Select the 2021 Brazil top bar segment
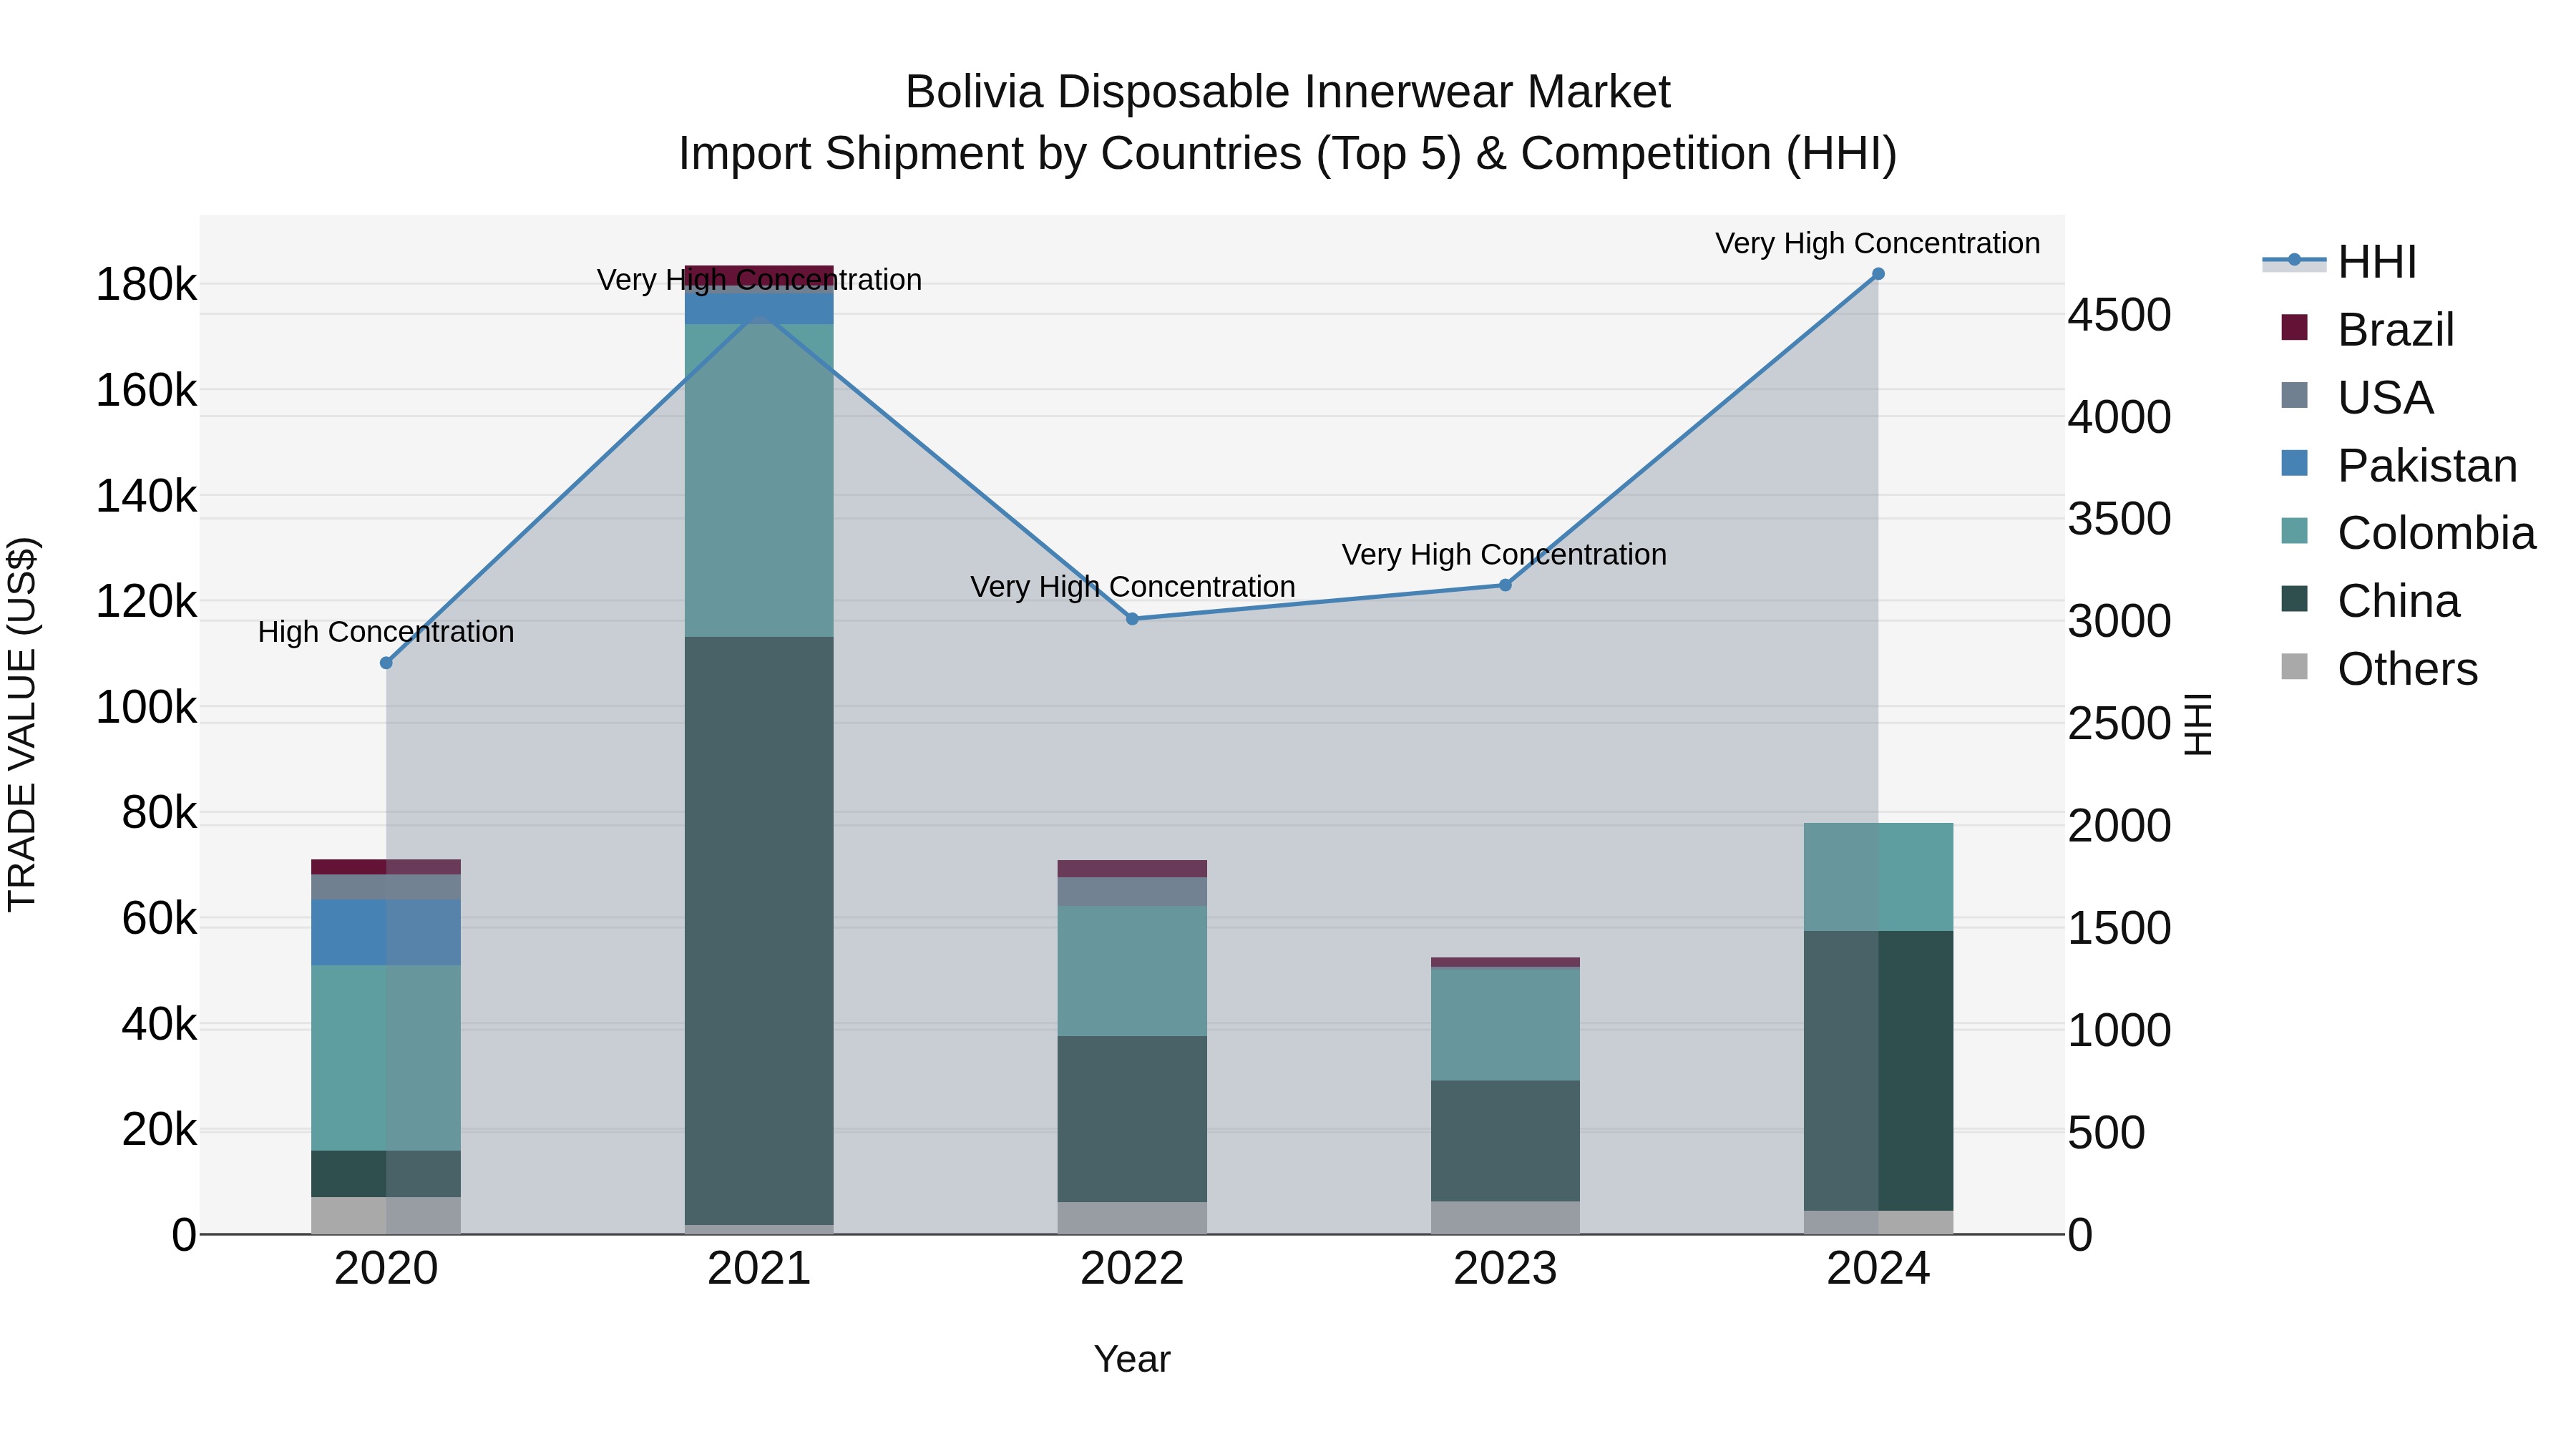 (759, 275)
